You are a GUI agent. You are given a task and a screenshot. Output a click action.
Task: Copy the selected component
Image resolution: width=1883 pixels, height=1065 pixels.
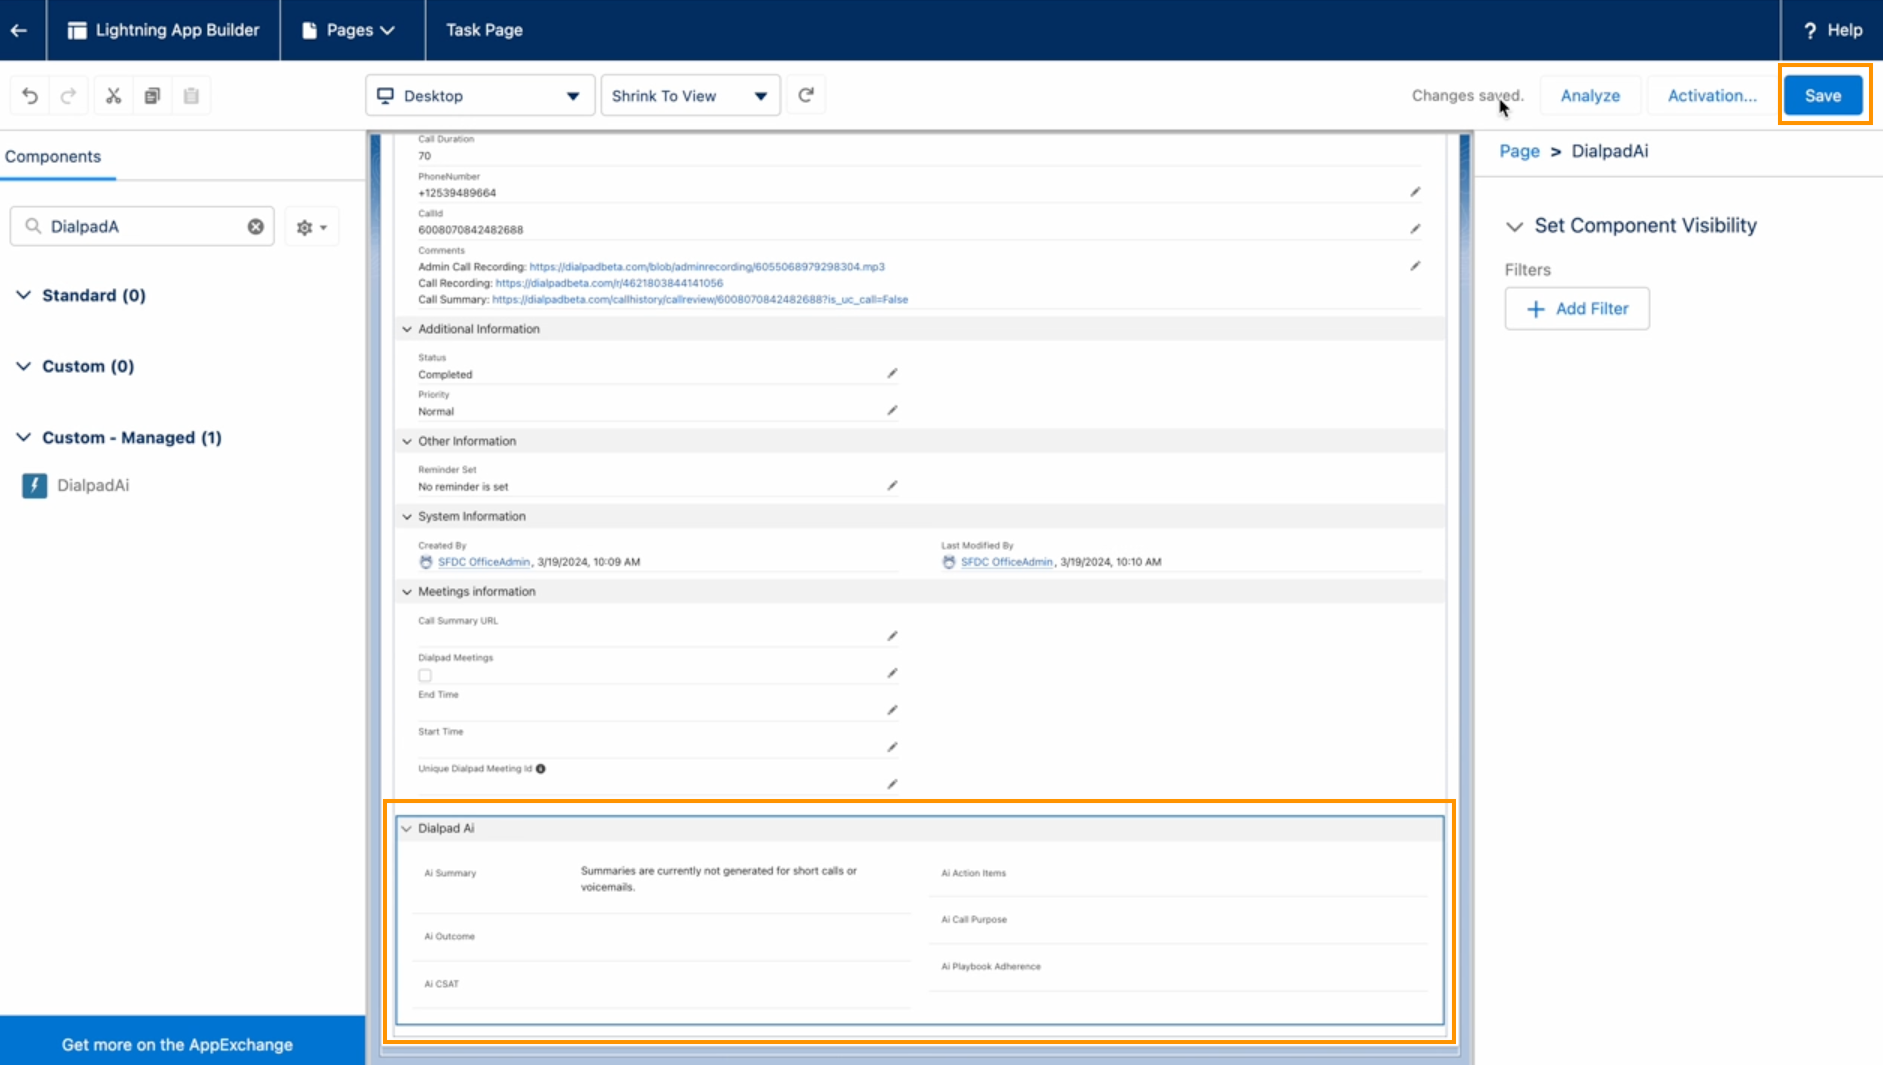(x=152, y=96)
